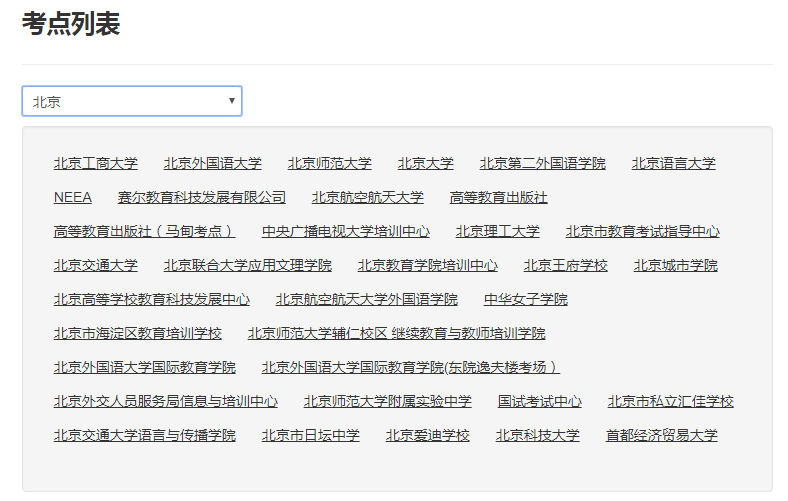Select the 北京师范大学 test center
788x501 pixels.
[330, 163]
